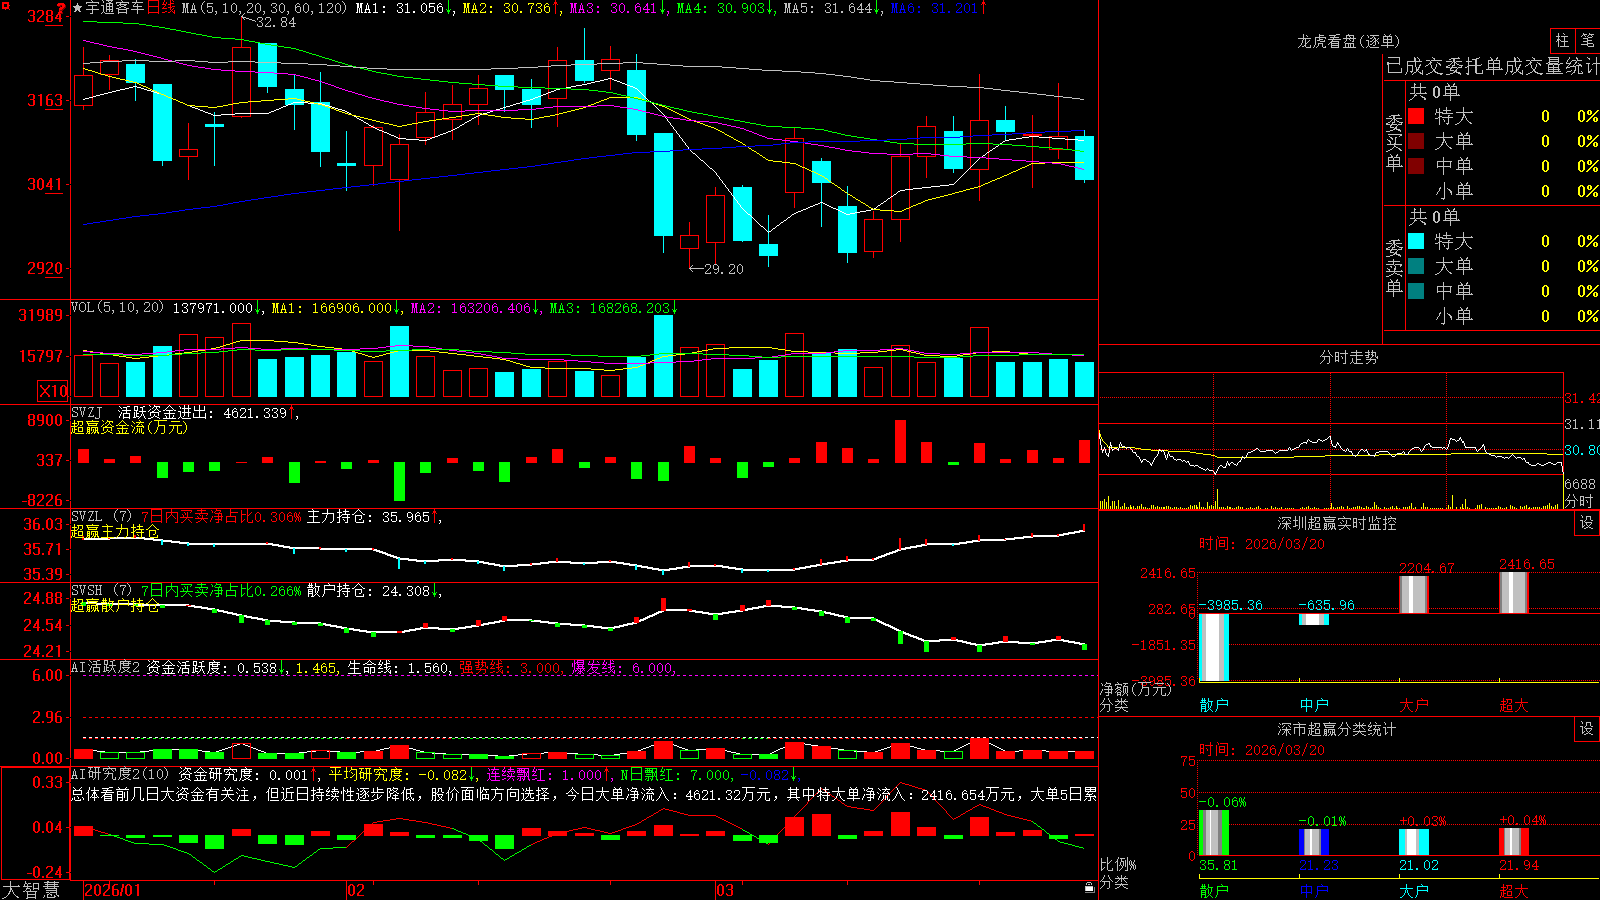1600x900 pixels.
Task: Switch 龙虎看盘 to 柱 bar mode
Action: pyautogui.click(x=1562, y=40)
